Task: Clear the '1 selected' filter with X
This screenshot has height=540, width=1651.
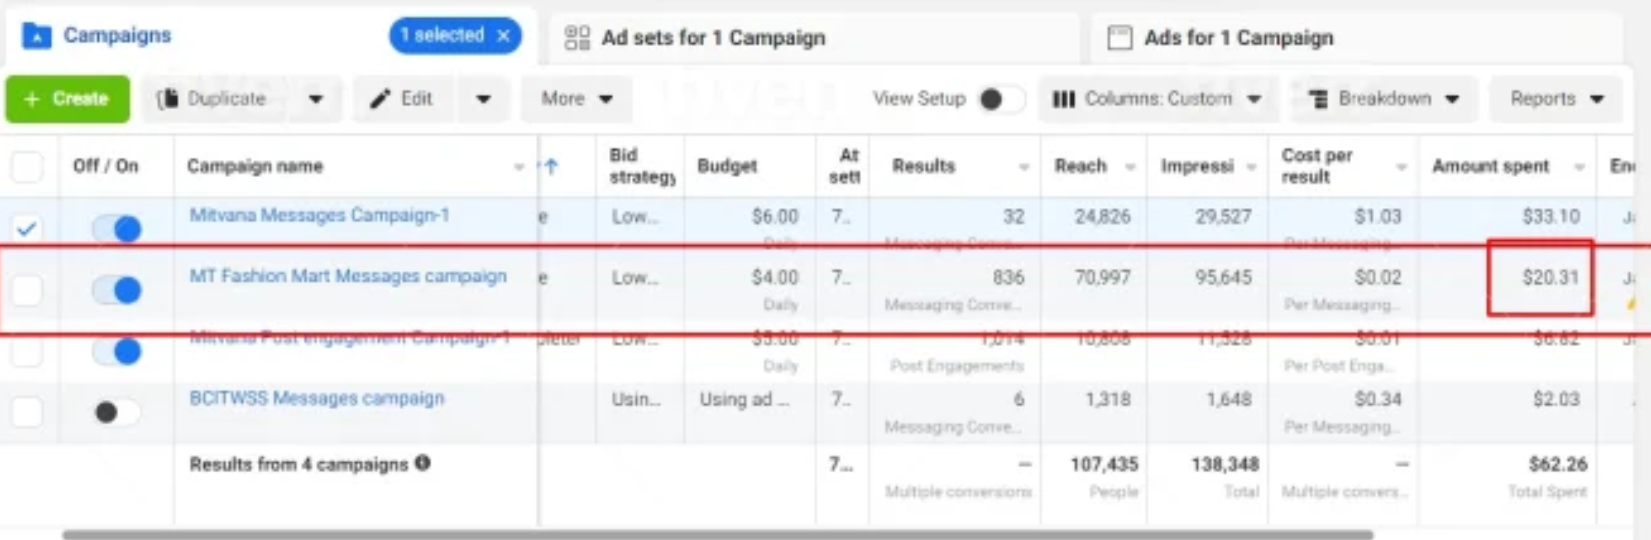Action: click(x=504, y=36)
